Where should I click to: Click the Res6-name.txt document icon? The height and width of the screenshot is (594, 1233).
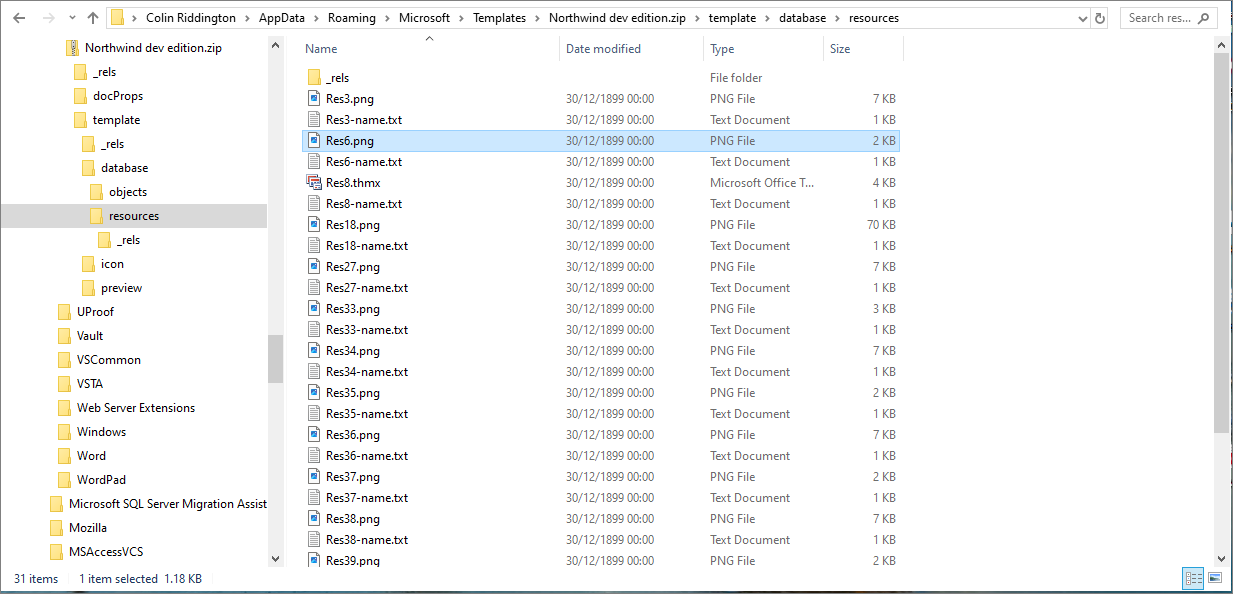(x=314, y=162)
